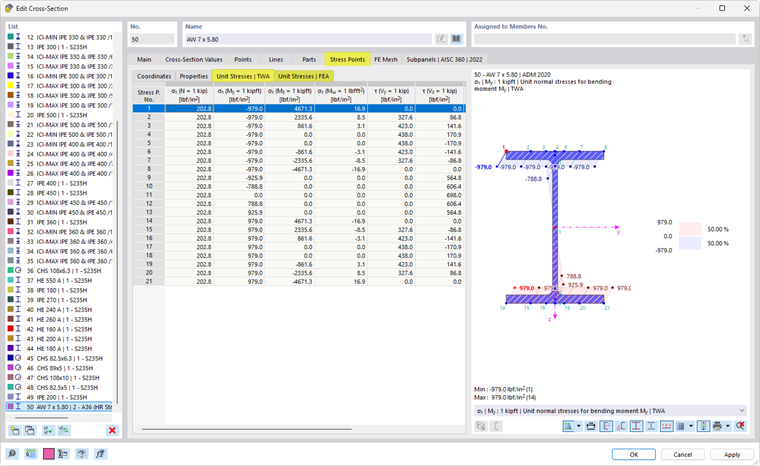Toggle the stress point numbering icon
The width and height of the screenshot is (760, 466).
pos(621,426)
